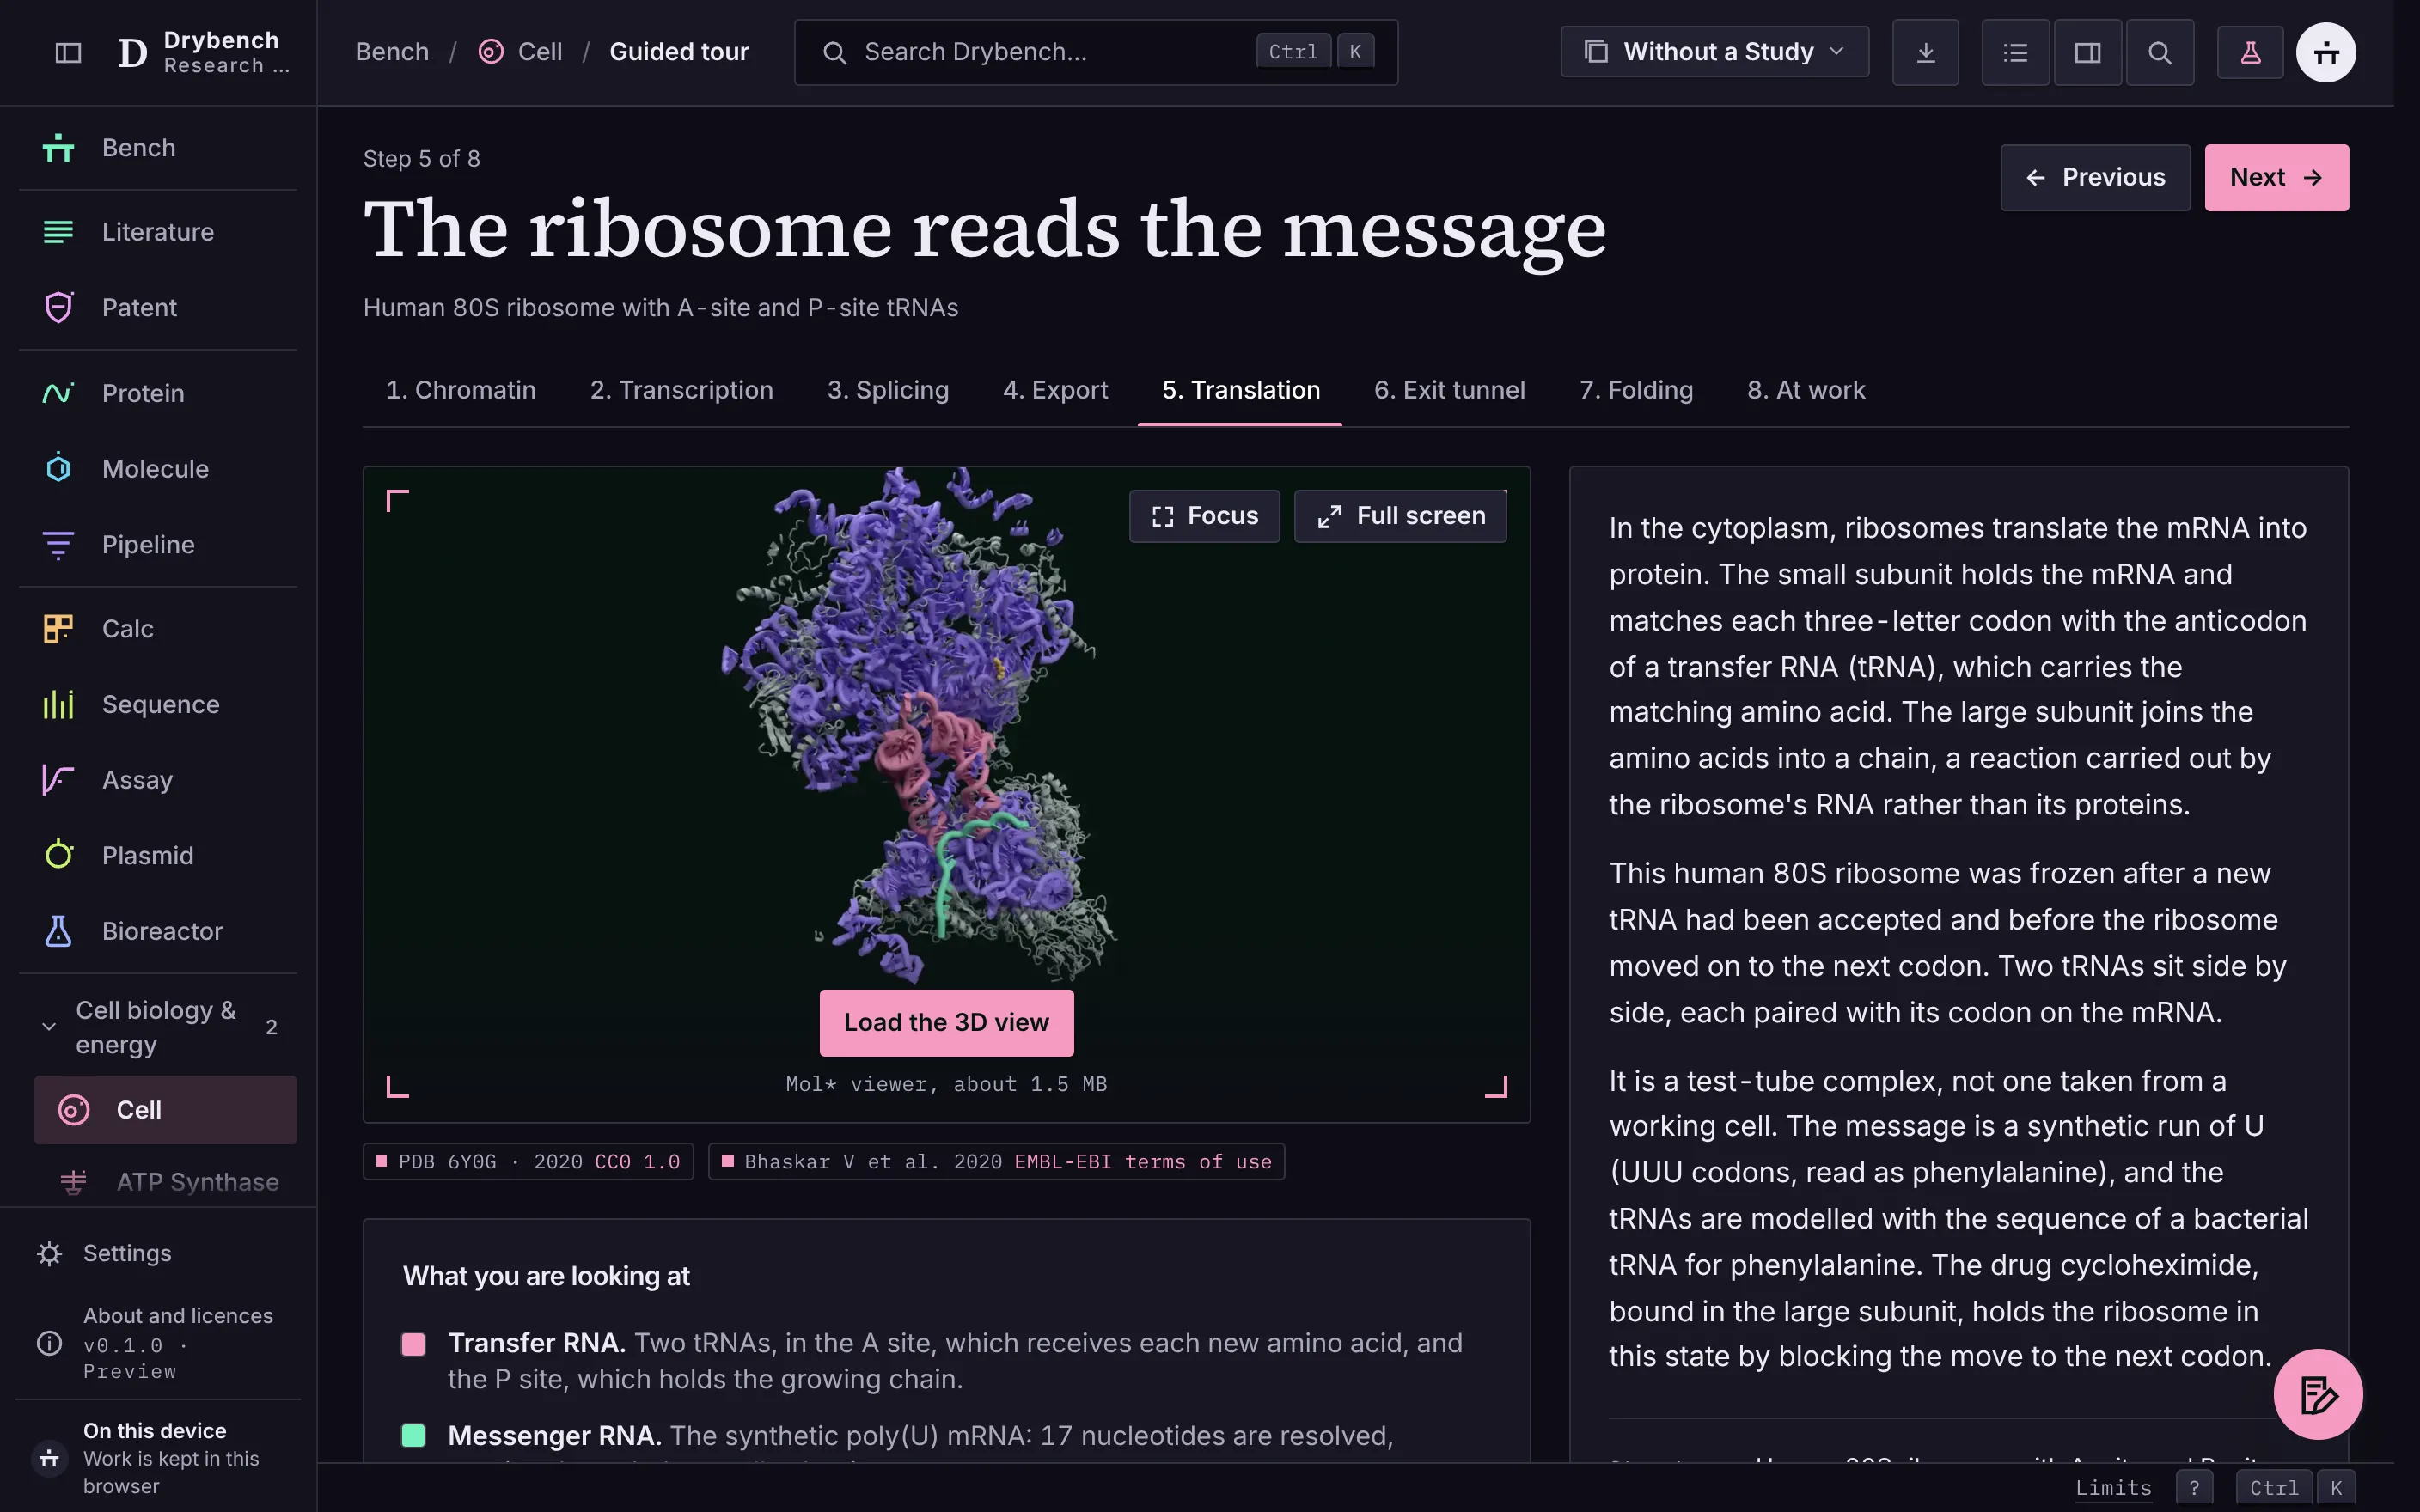Click the 'Cell' breadcrumb
The width and height of the screenshot is (2420, 1512).
tap(521, 52)
